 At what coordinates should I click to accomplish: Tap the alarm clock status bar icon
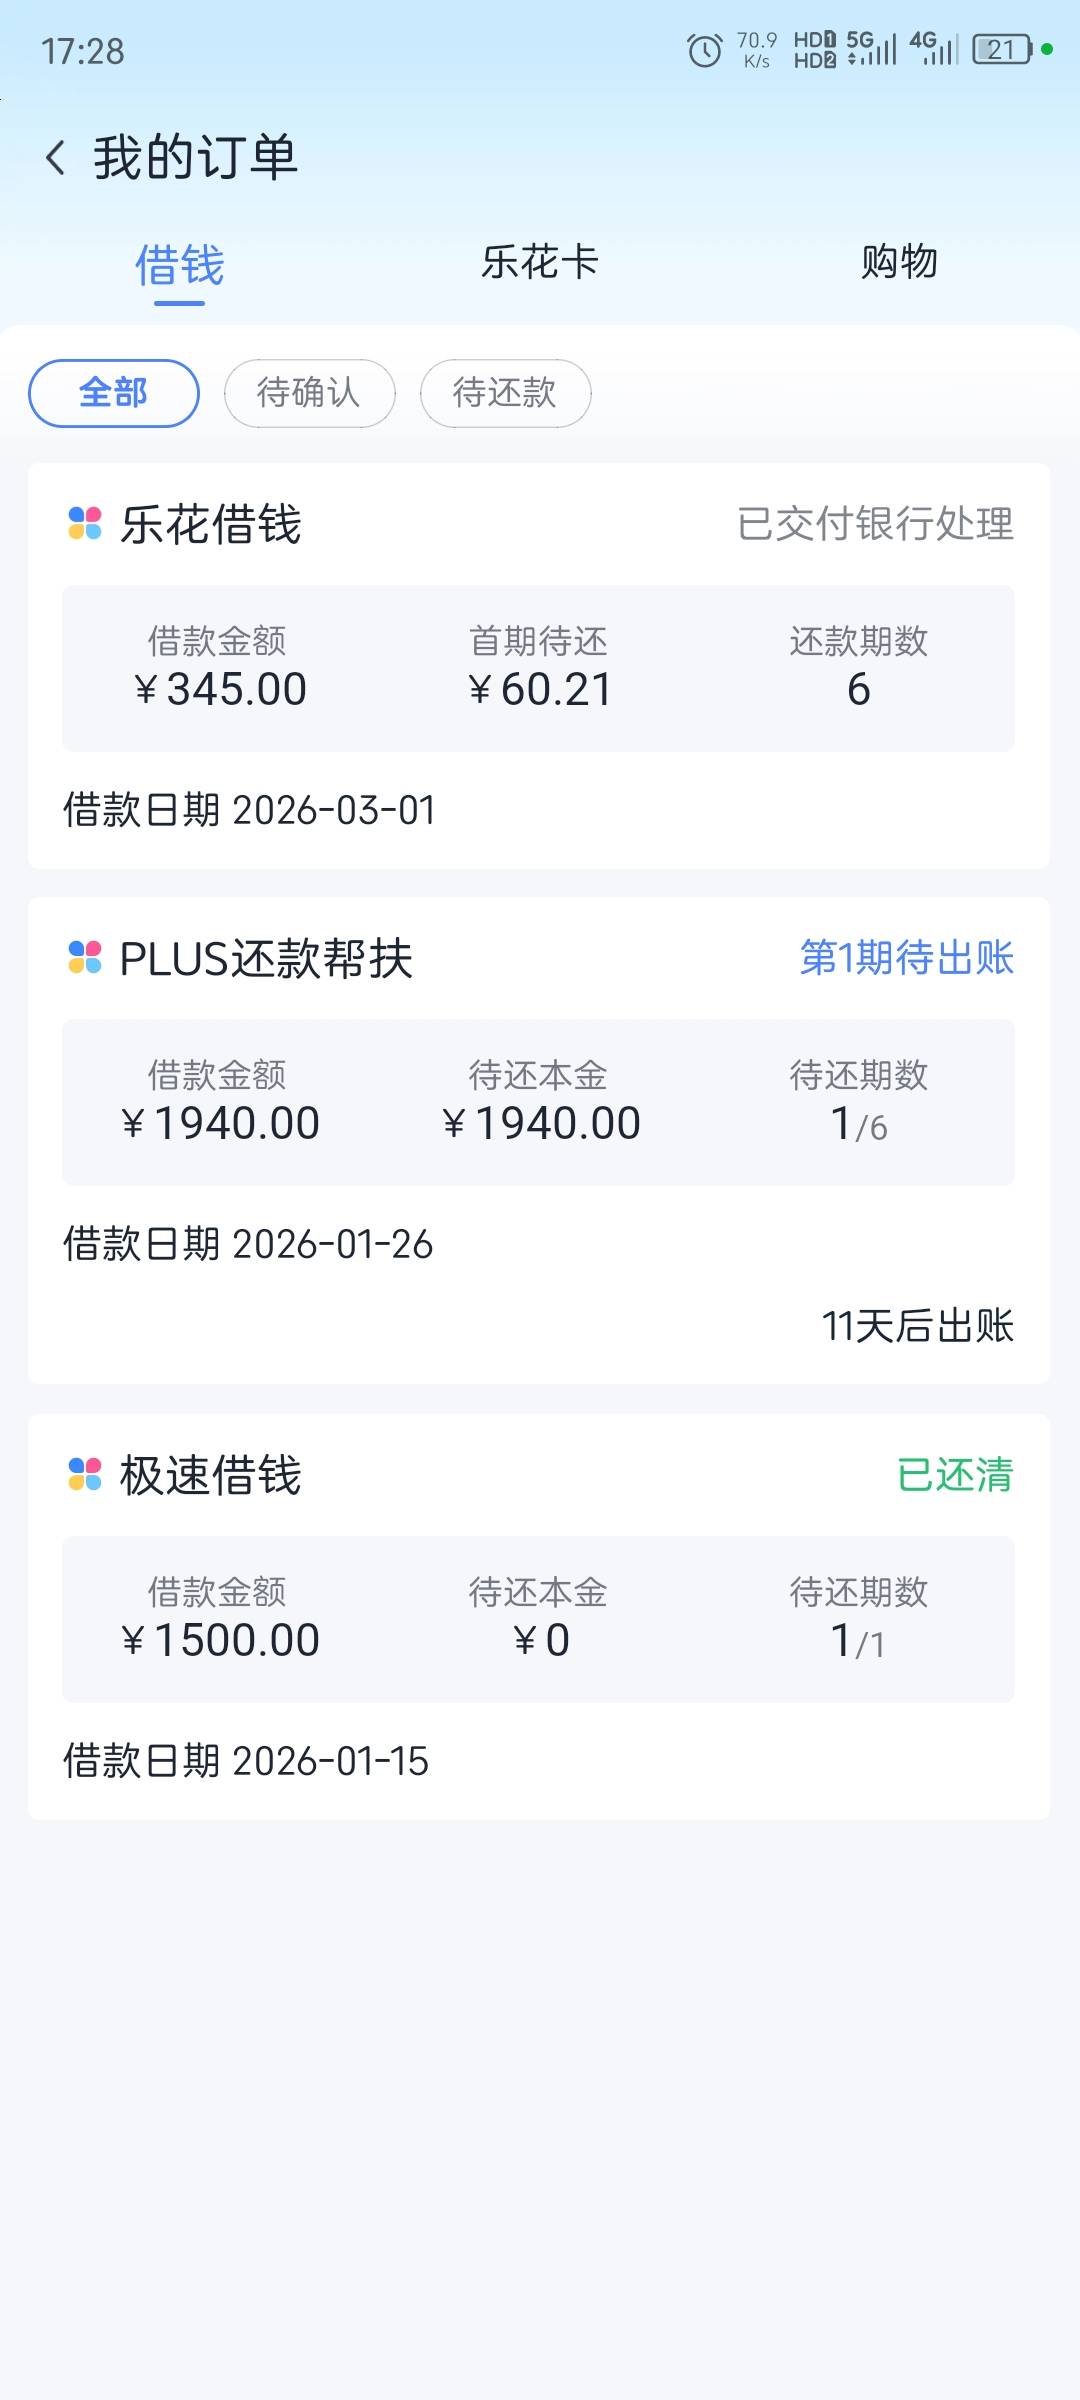[x=705, y=50]
